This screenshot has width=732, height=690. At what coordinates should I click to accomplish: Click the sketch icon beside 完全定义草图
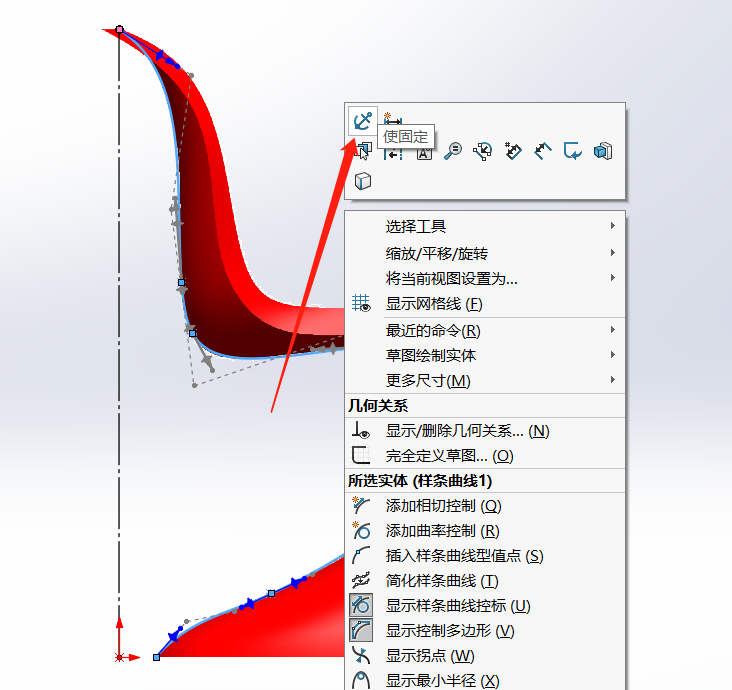[361, 455]
